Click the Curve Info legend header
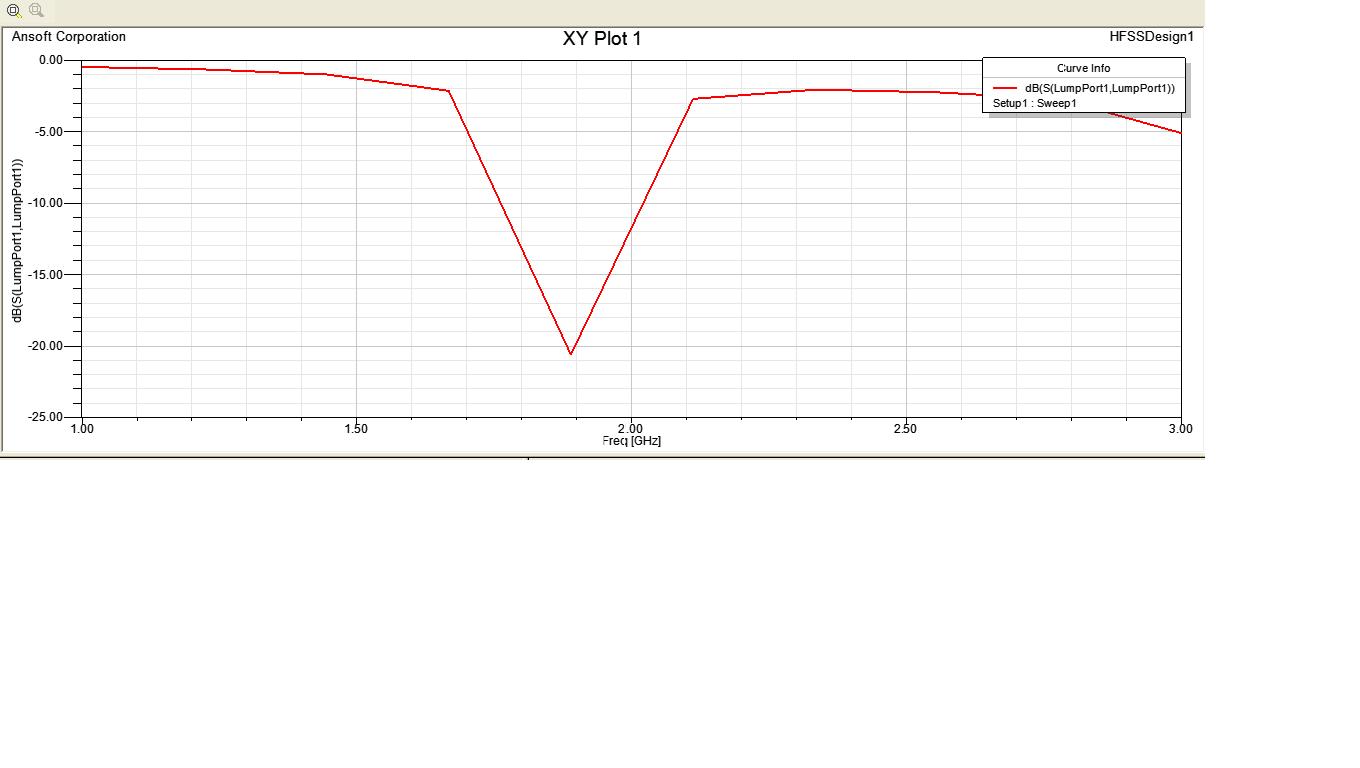Screen dimensions: 1360x768 (1084, 68)
